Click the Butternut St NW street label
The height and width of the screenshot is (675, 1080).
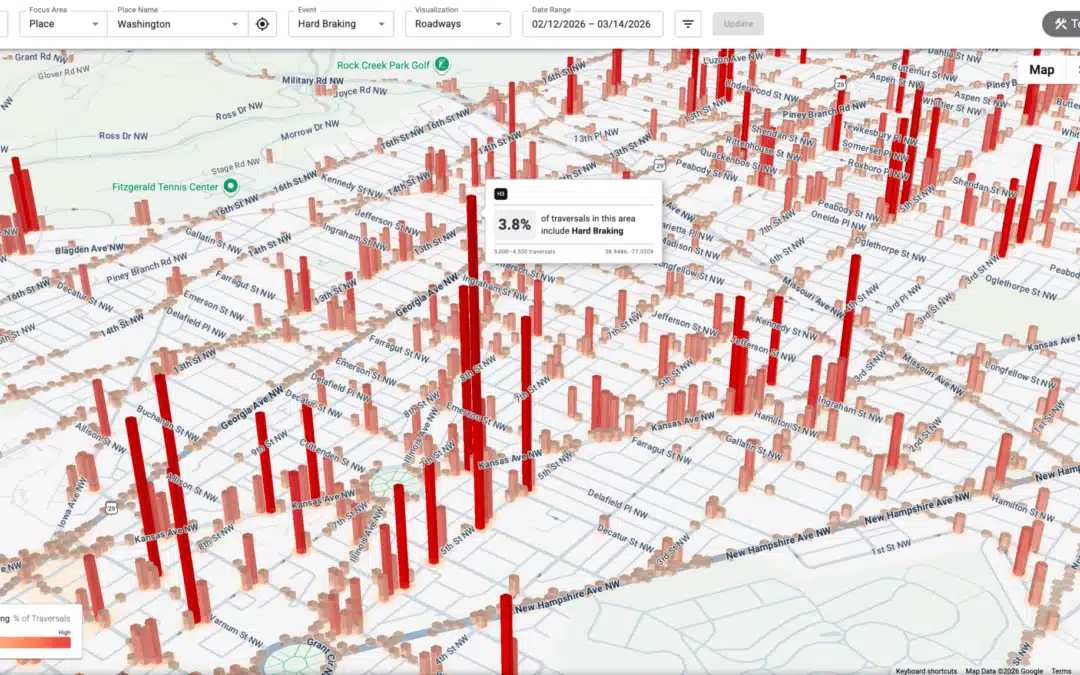[x=925, y=73]
